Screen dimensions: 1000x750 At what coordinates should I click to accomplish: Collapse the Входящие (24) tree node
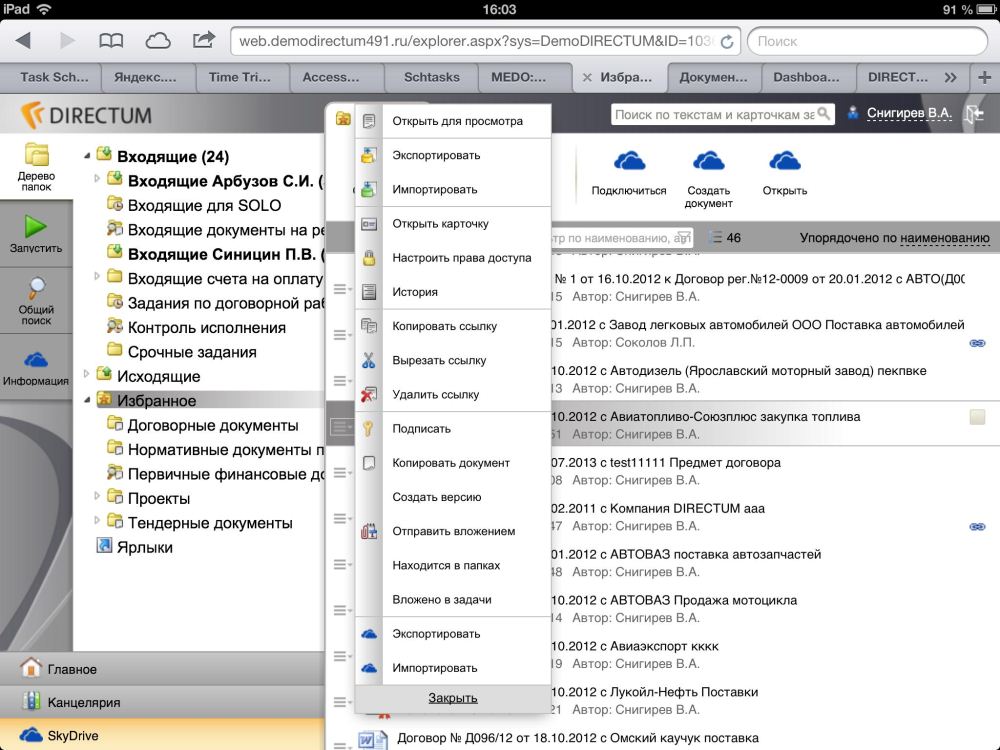tap(87, 156)
